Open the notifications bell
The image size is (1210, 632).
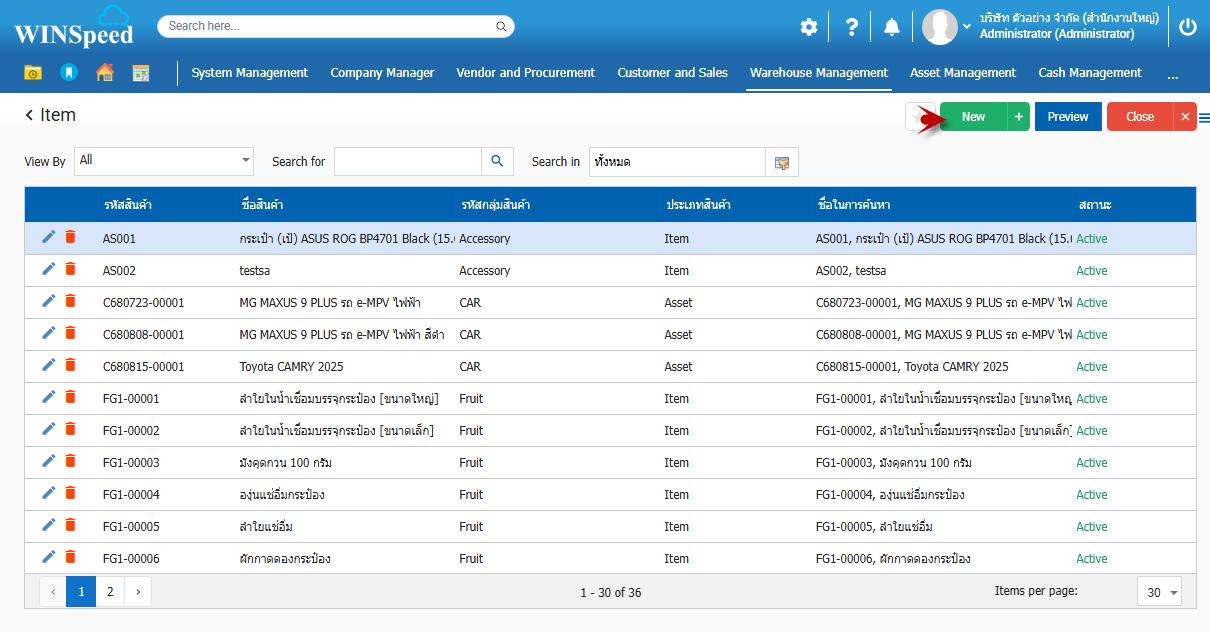pyautogui.click(x=891, y=27)
